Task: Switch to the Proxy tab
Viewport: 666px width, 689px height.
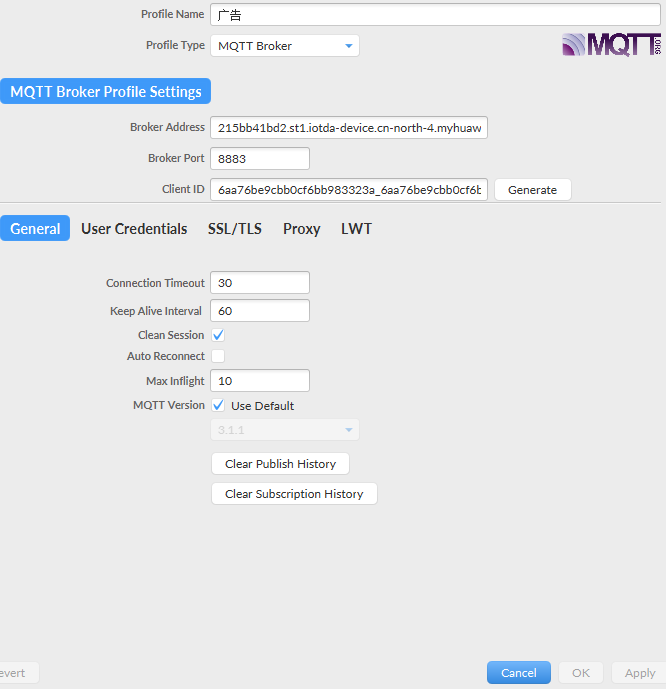Action: coord(301,228)
